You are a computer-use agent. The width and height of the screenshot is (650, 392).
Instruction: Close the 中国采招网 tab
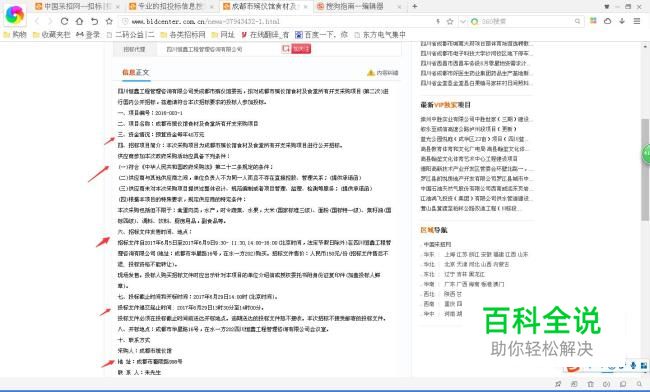click(x=117, y=7)
